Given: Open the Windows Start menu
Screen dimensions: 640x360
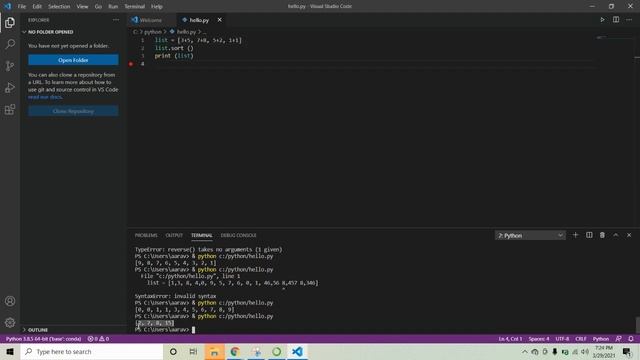Looking at the screenshot, I should (10, 351).
